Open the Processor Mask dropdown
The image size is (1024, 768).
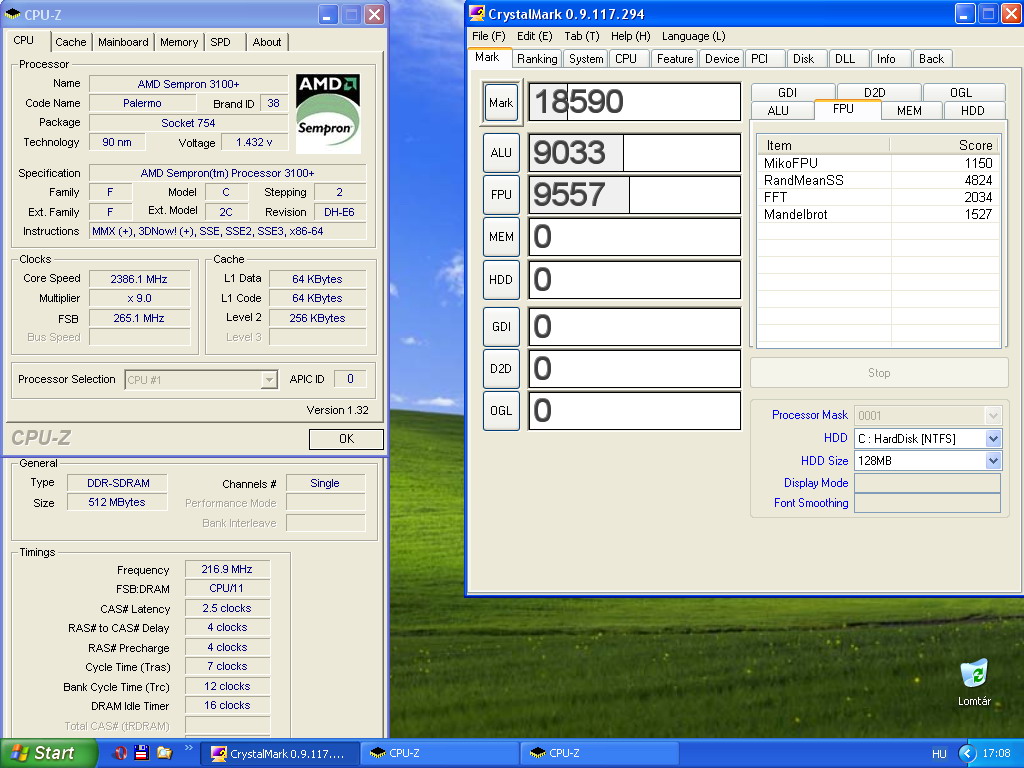point(927,415)
